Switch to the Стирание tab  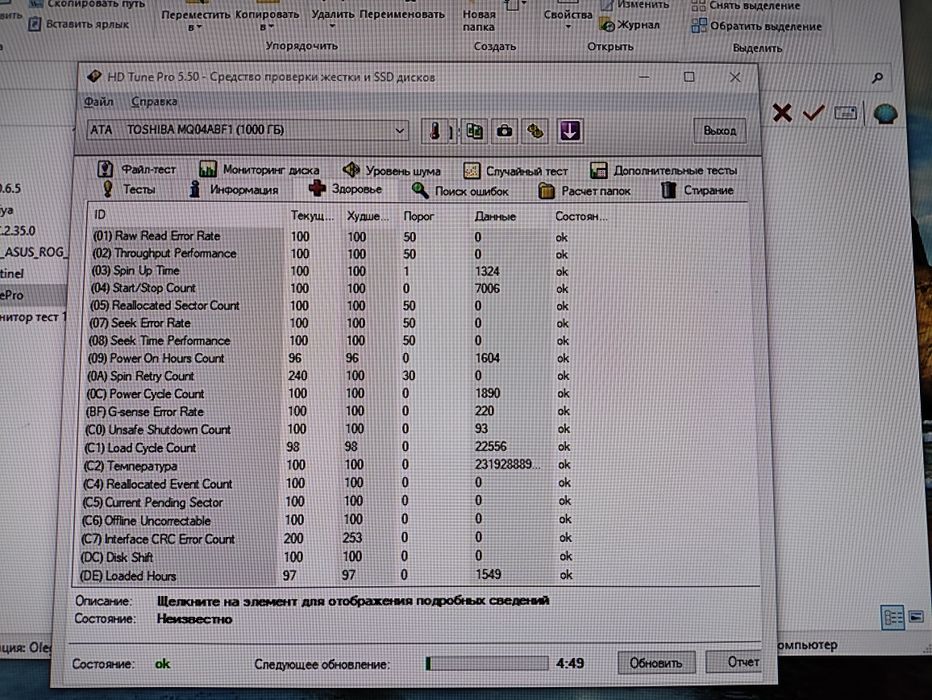click(697, 190)
